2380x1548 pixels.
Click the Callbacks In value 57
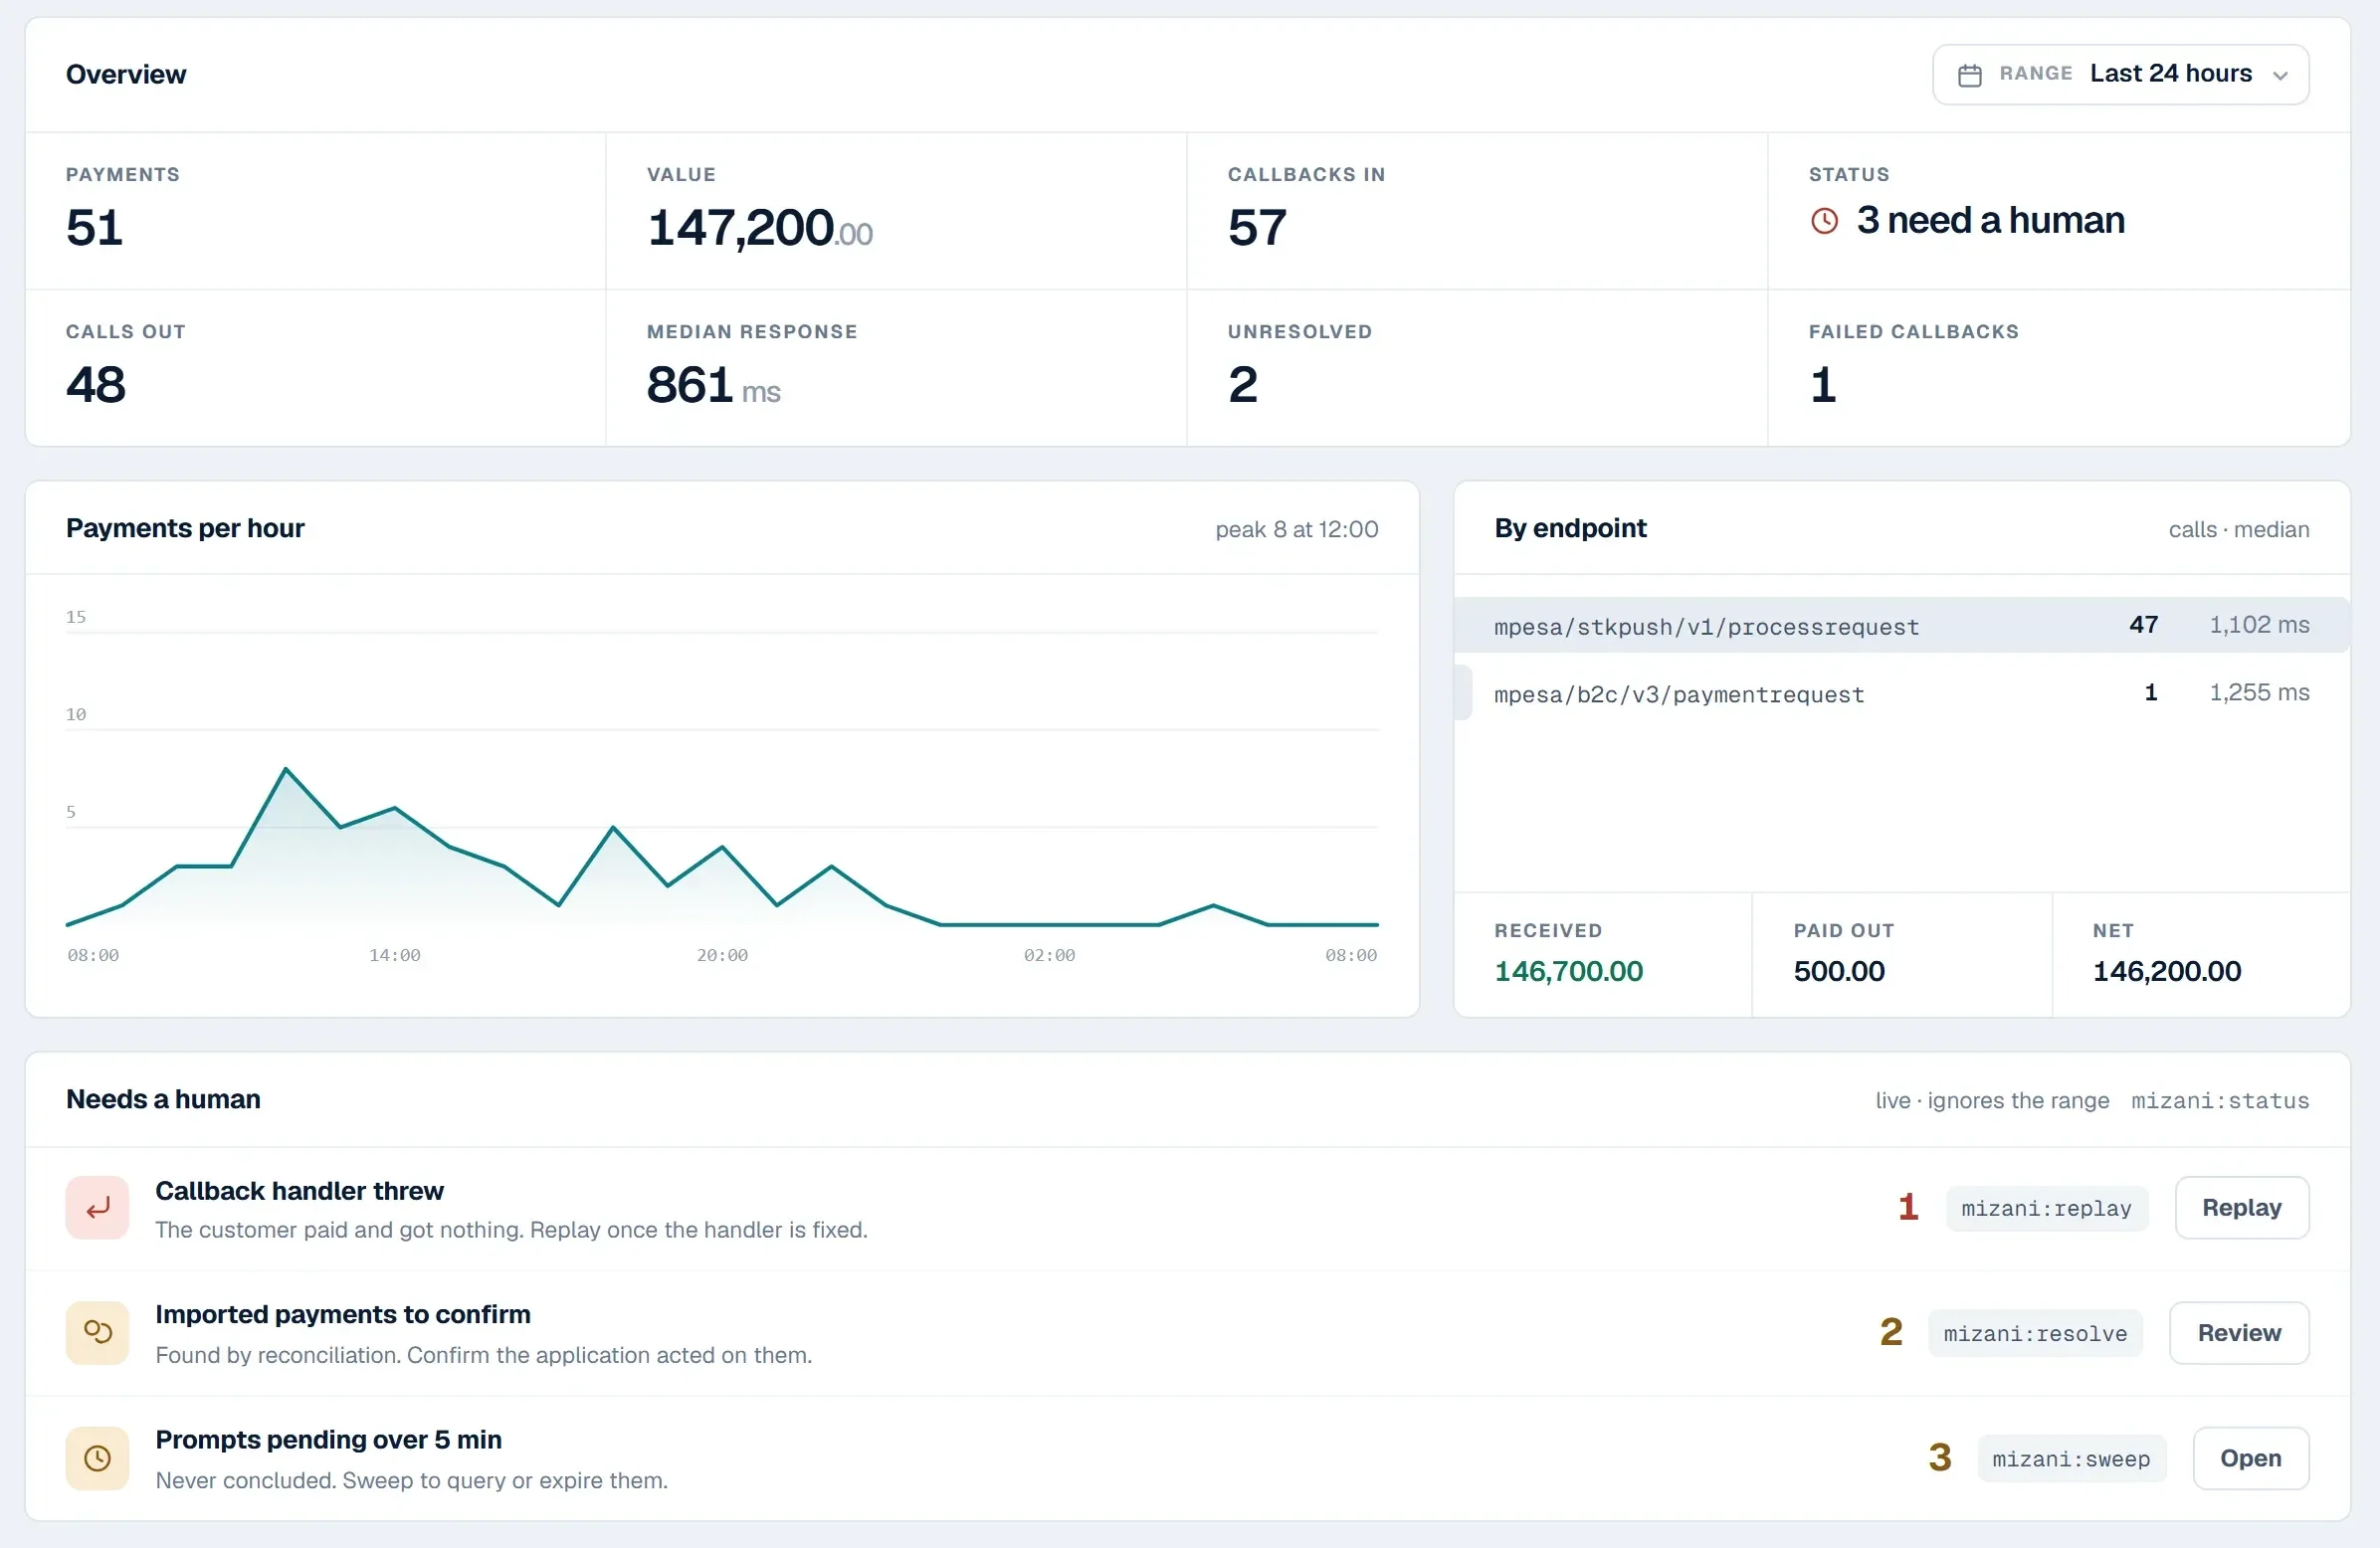[x=1257, y=228]
